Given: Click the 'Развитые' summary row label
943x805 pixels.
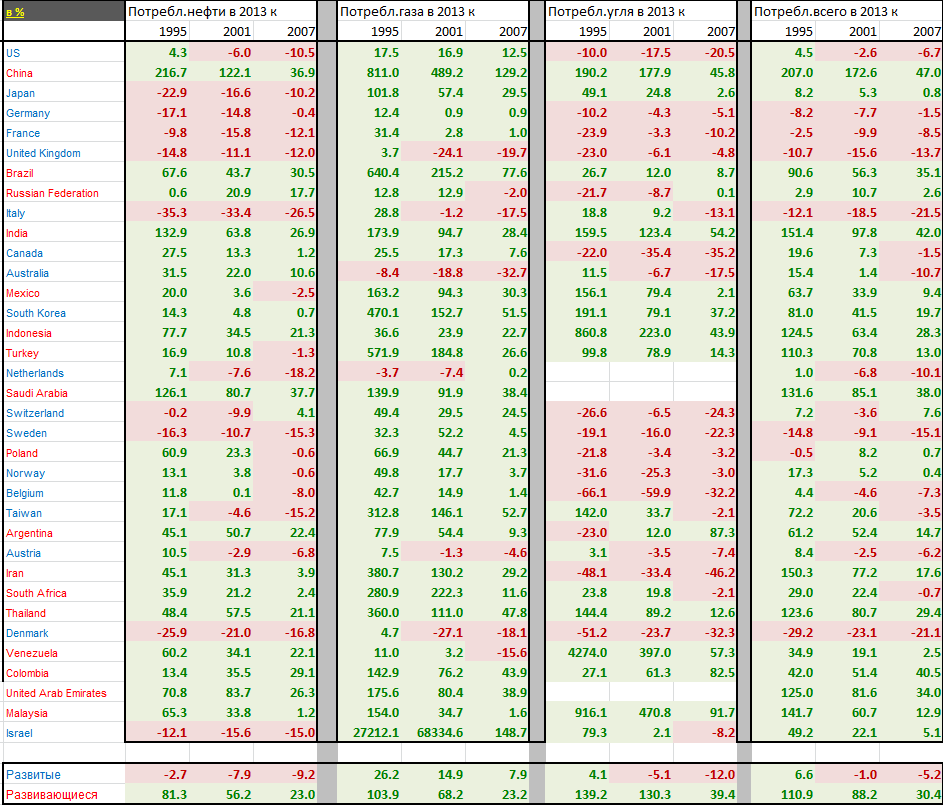Looking at the screenshot, I should [33, 775].
